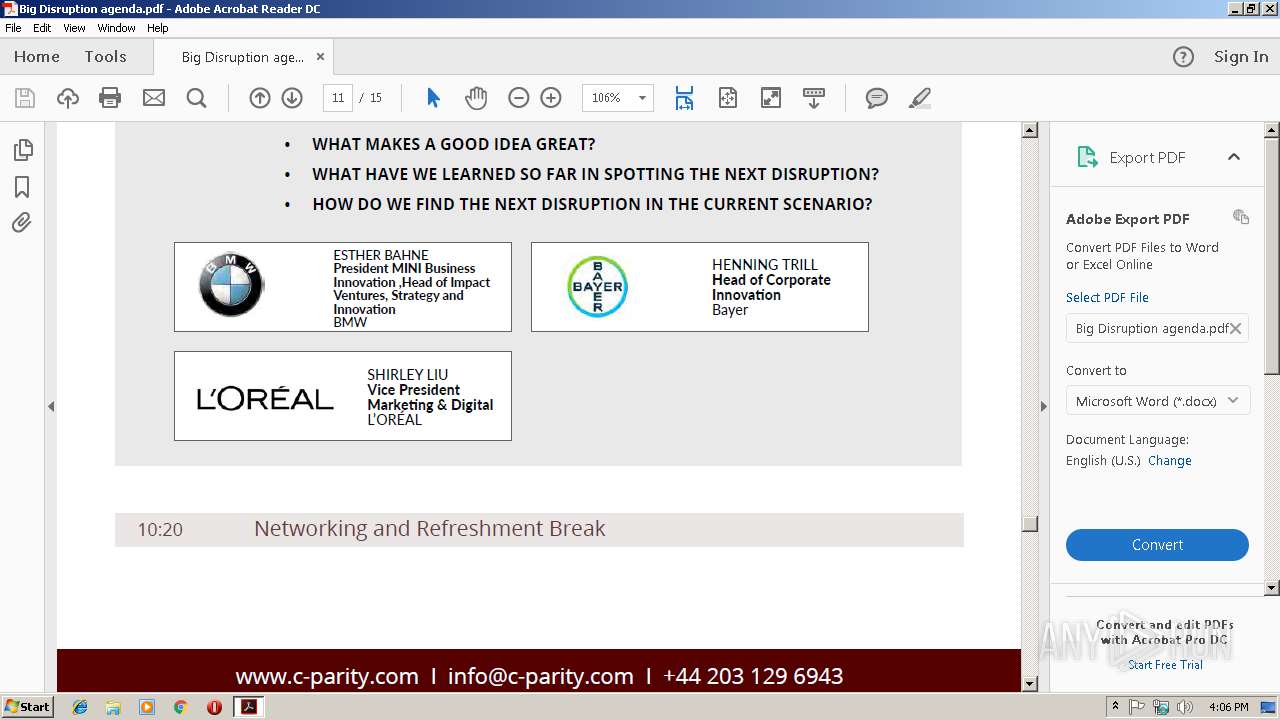
Task: Click the blue Convert button
Action: pyautogui.click(x=1157, y=545)
